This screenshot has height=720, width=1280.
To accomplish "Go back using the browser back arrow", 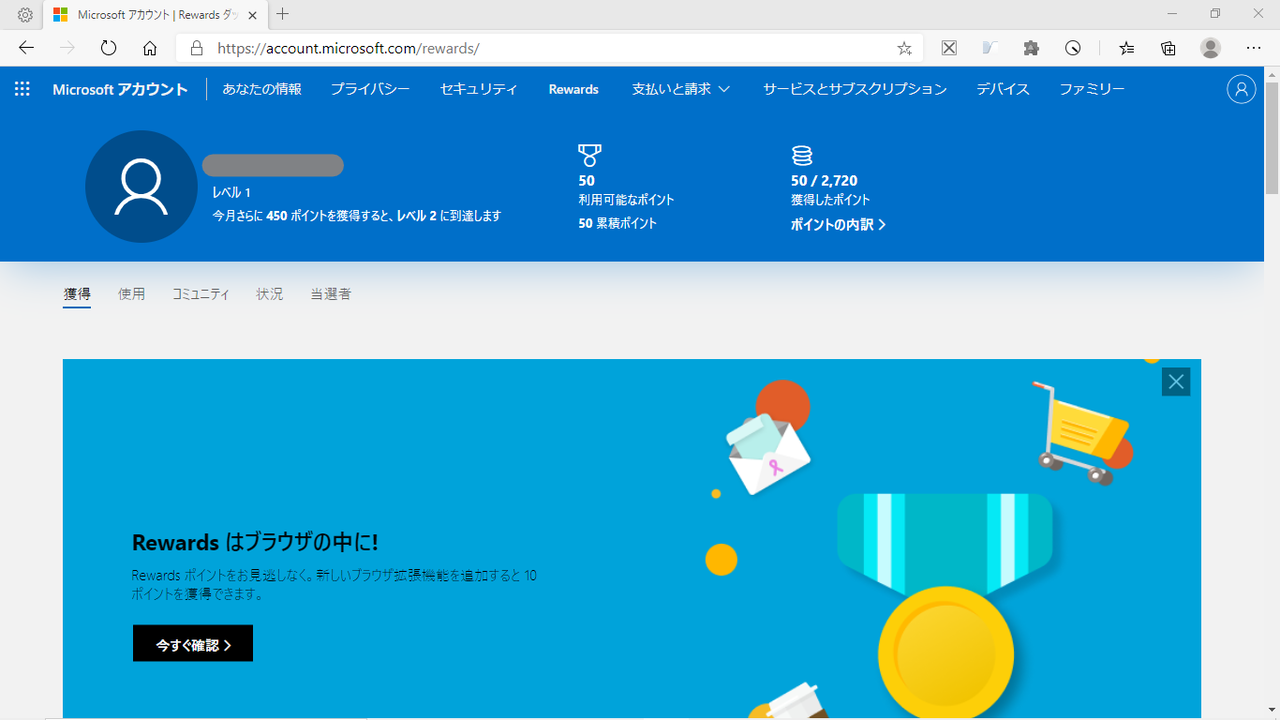I will [26, 48].
